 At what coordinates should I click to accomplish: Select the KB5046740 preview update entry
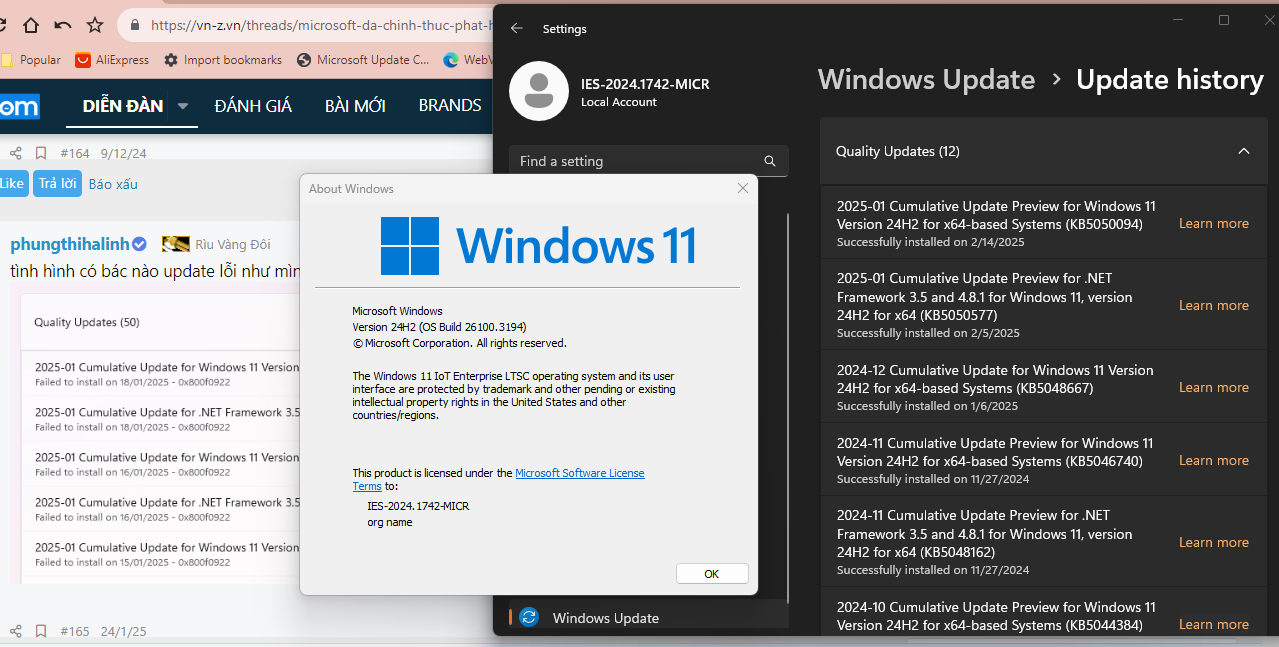pos(995,452)
